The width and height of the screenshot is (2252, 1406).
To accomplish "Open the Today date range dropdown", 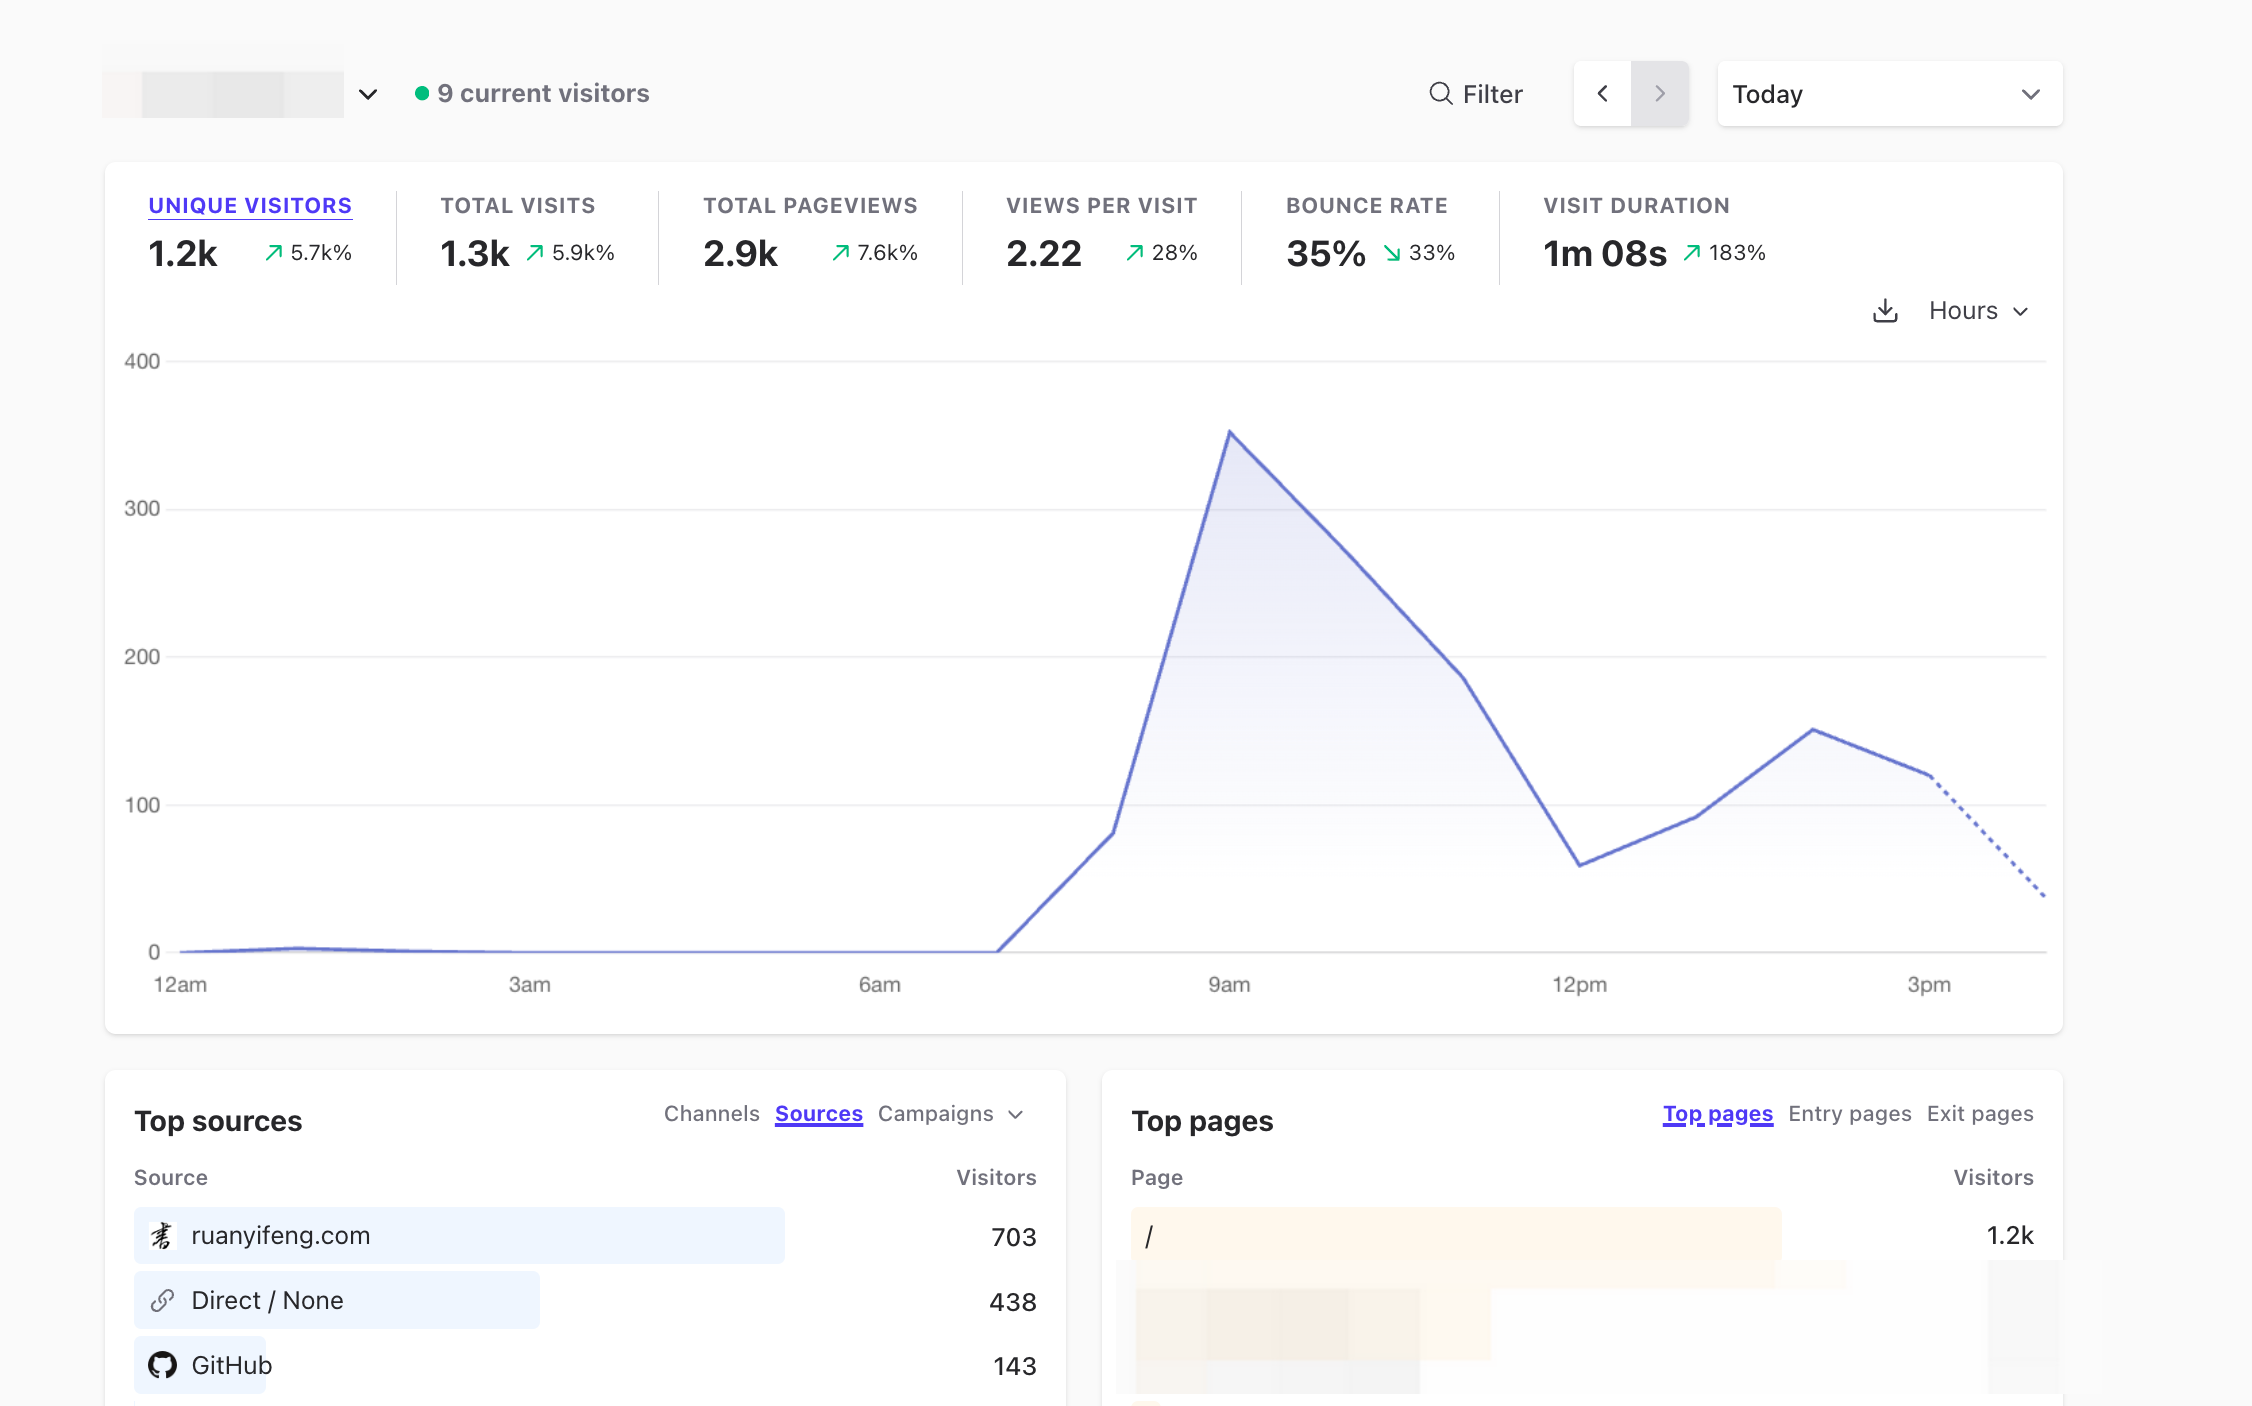I will click(1889, 94).
